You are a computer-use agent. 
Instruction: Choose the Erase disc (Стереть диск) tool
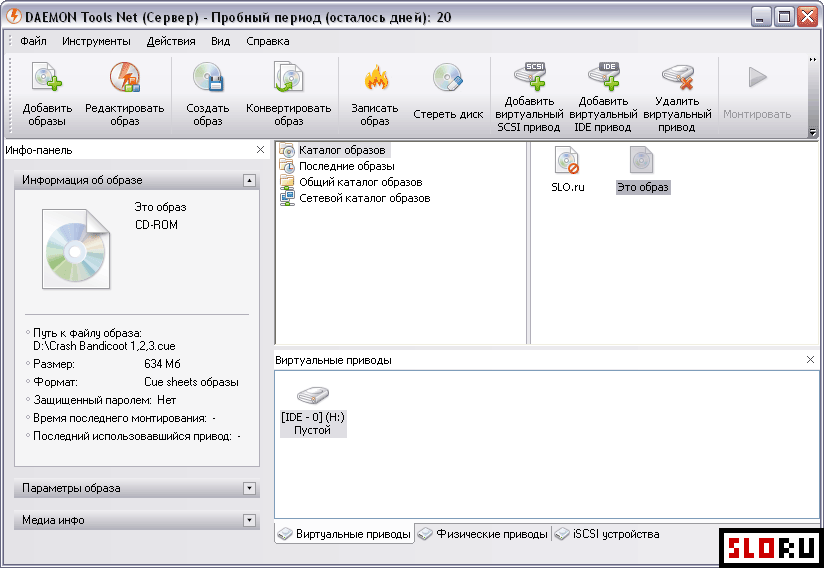click(448, 77)
